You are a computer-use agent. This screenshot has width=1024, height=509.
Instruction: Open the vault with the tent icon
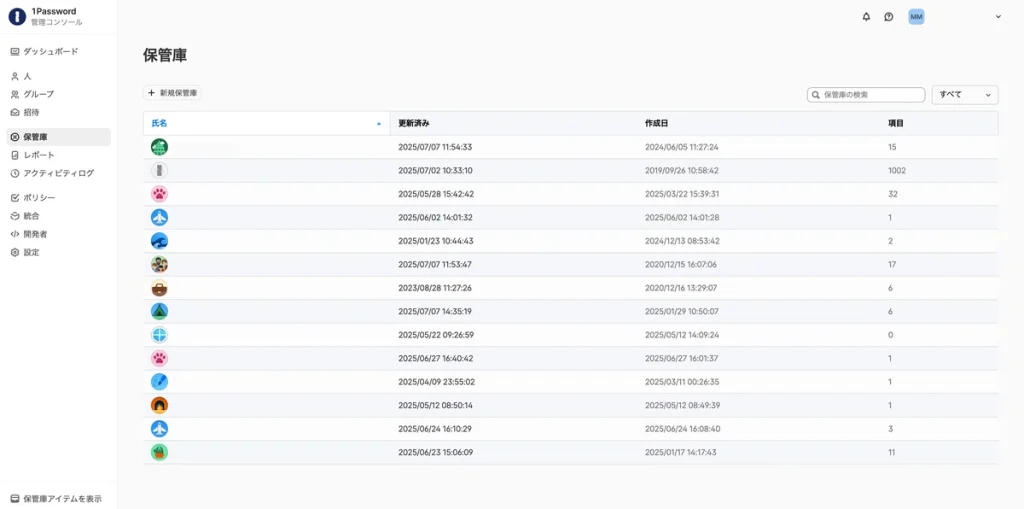coord(159,311)
